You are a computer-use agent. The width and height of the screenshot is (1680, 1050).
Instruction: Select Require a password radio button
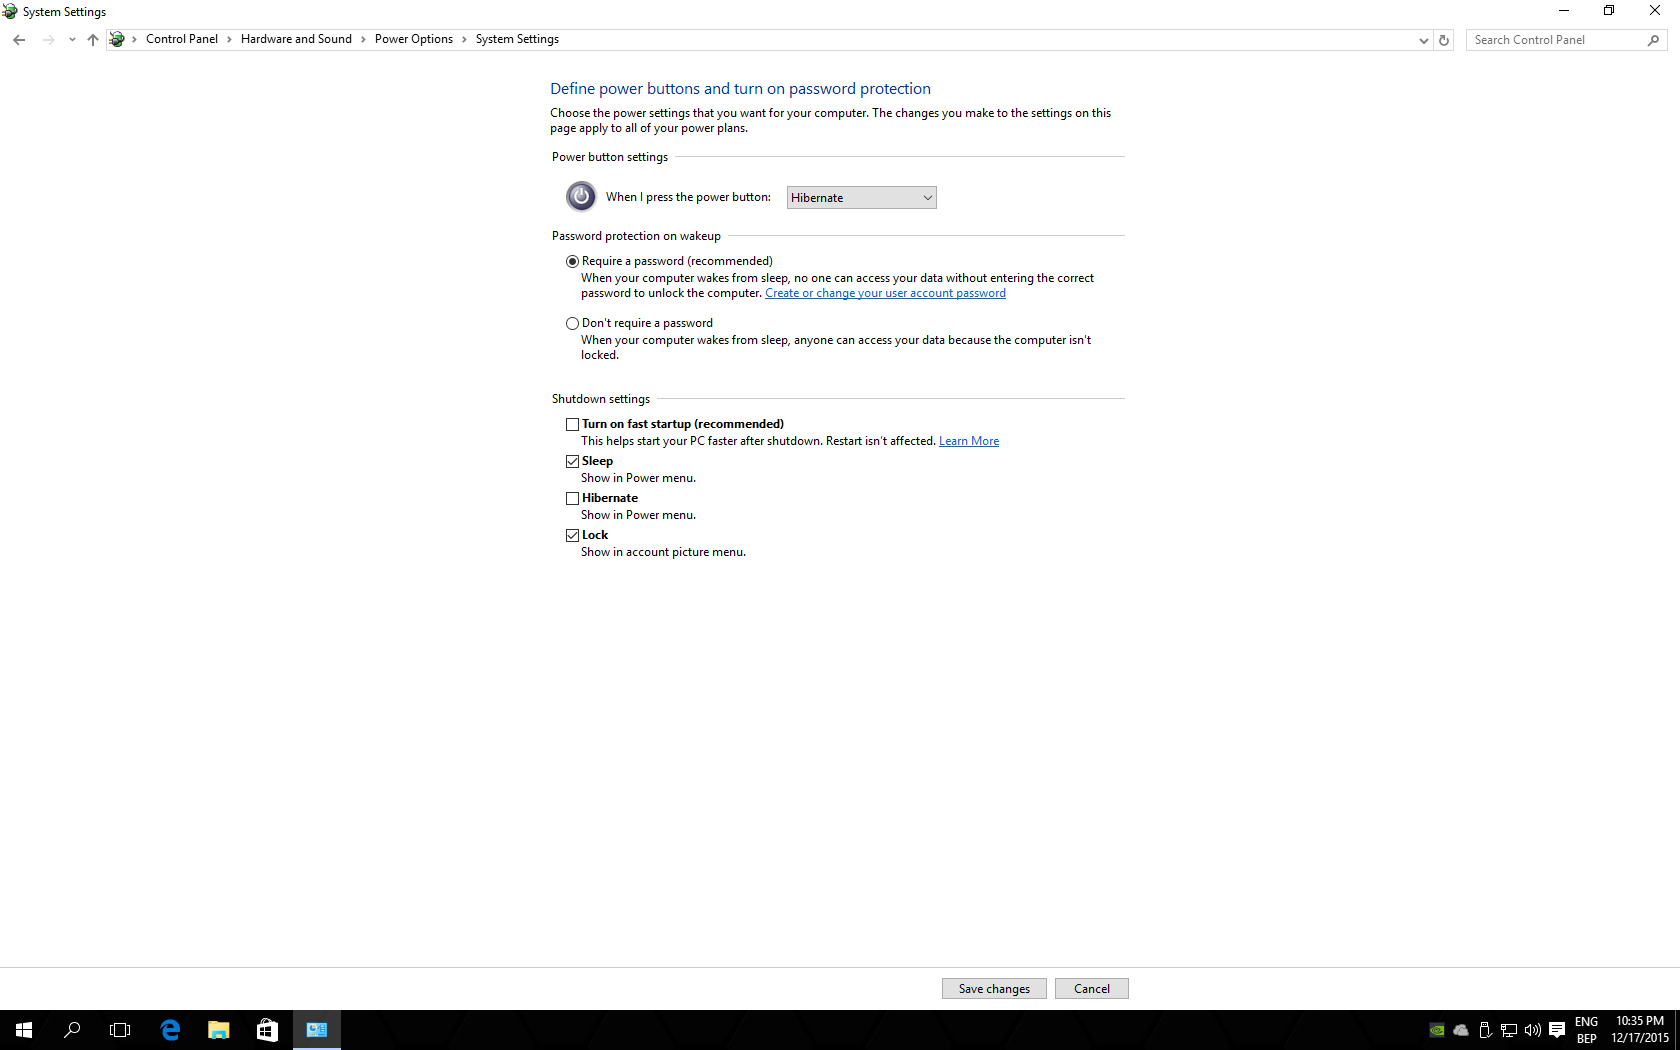(572, 261)
